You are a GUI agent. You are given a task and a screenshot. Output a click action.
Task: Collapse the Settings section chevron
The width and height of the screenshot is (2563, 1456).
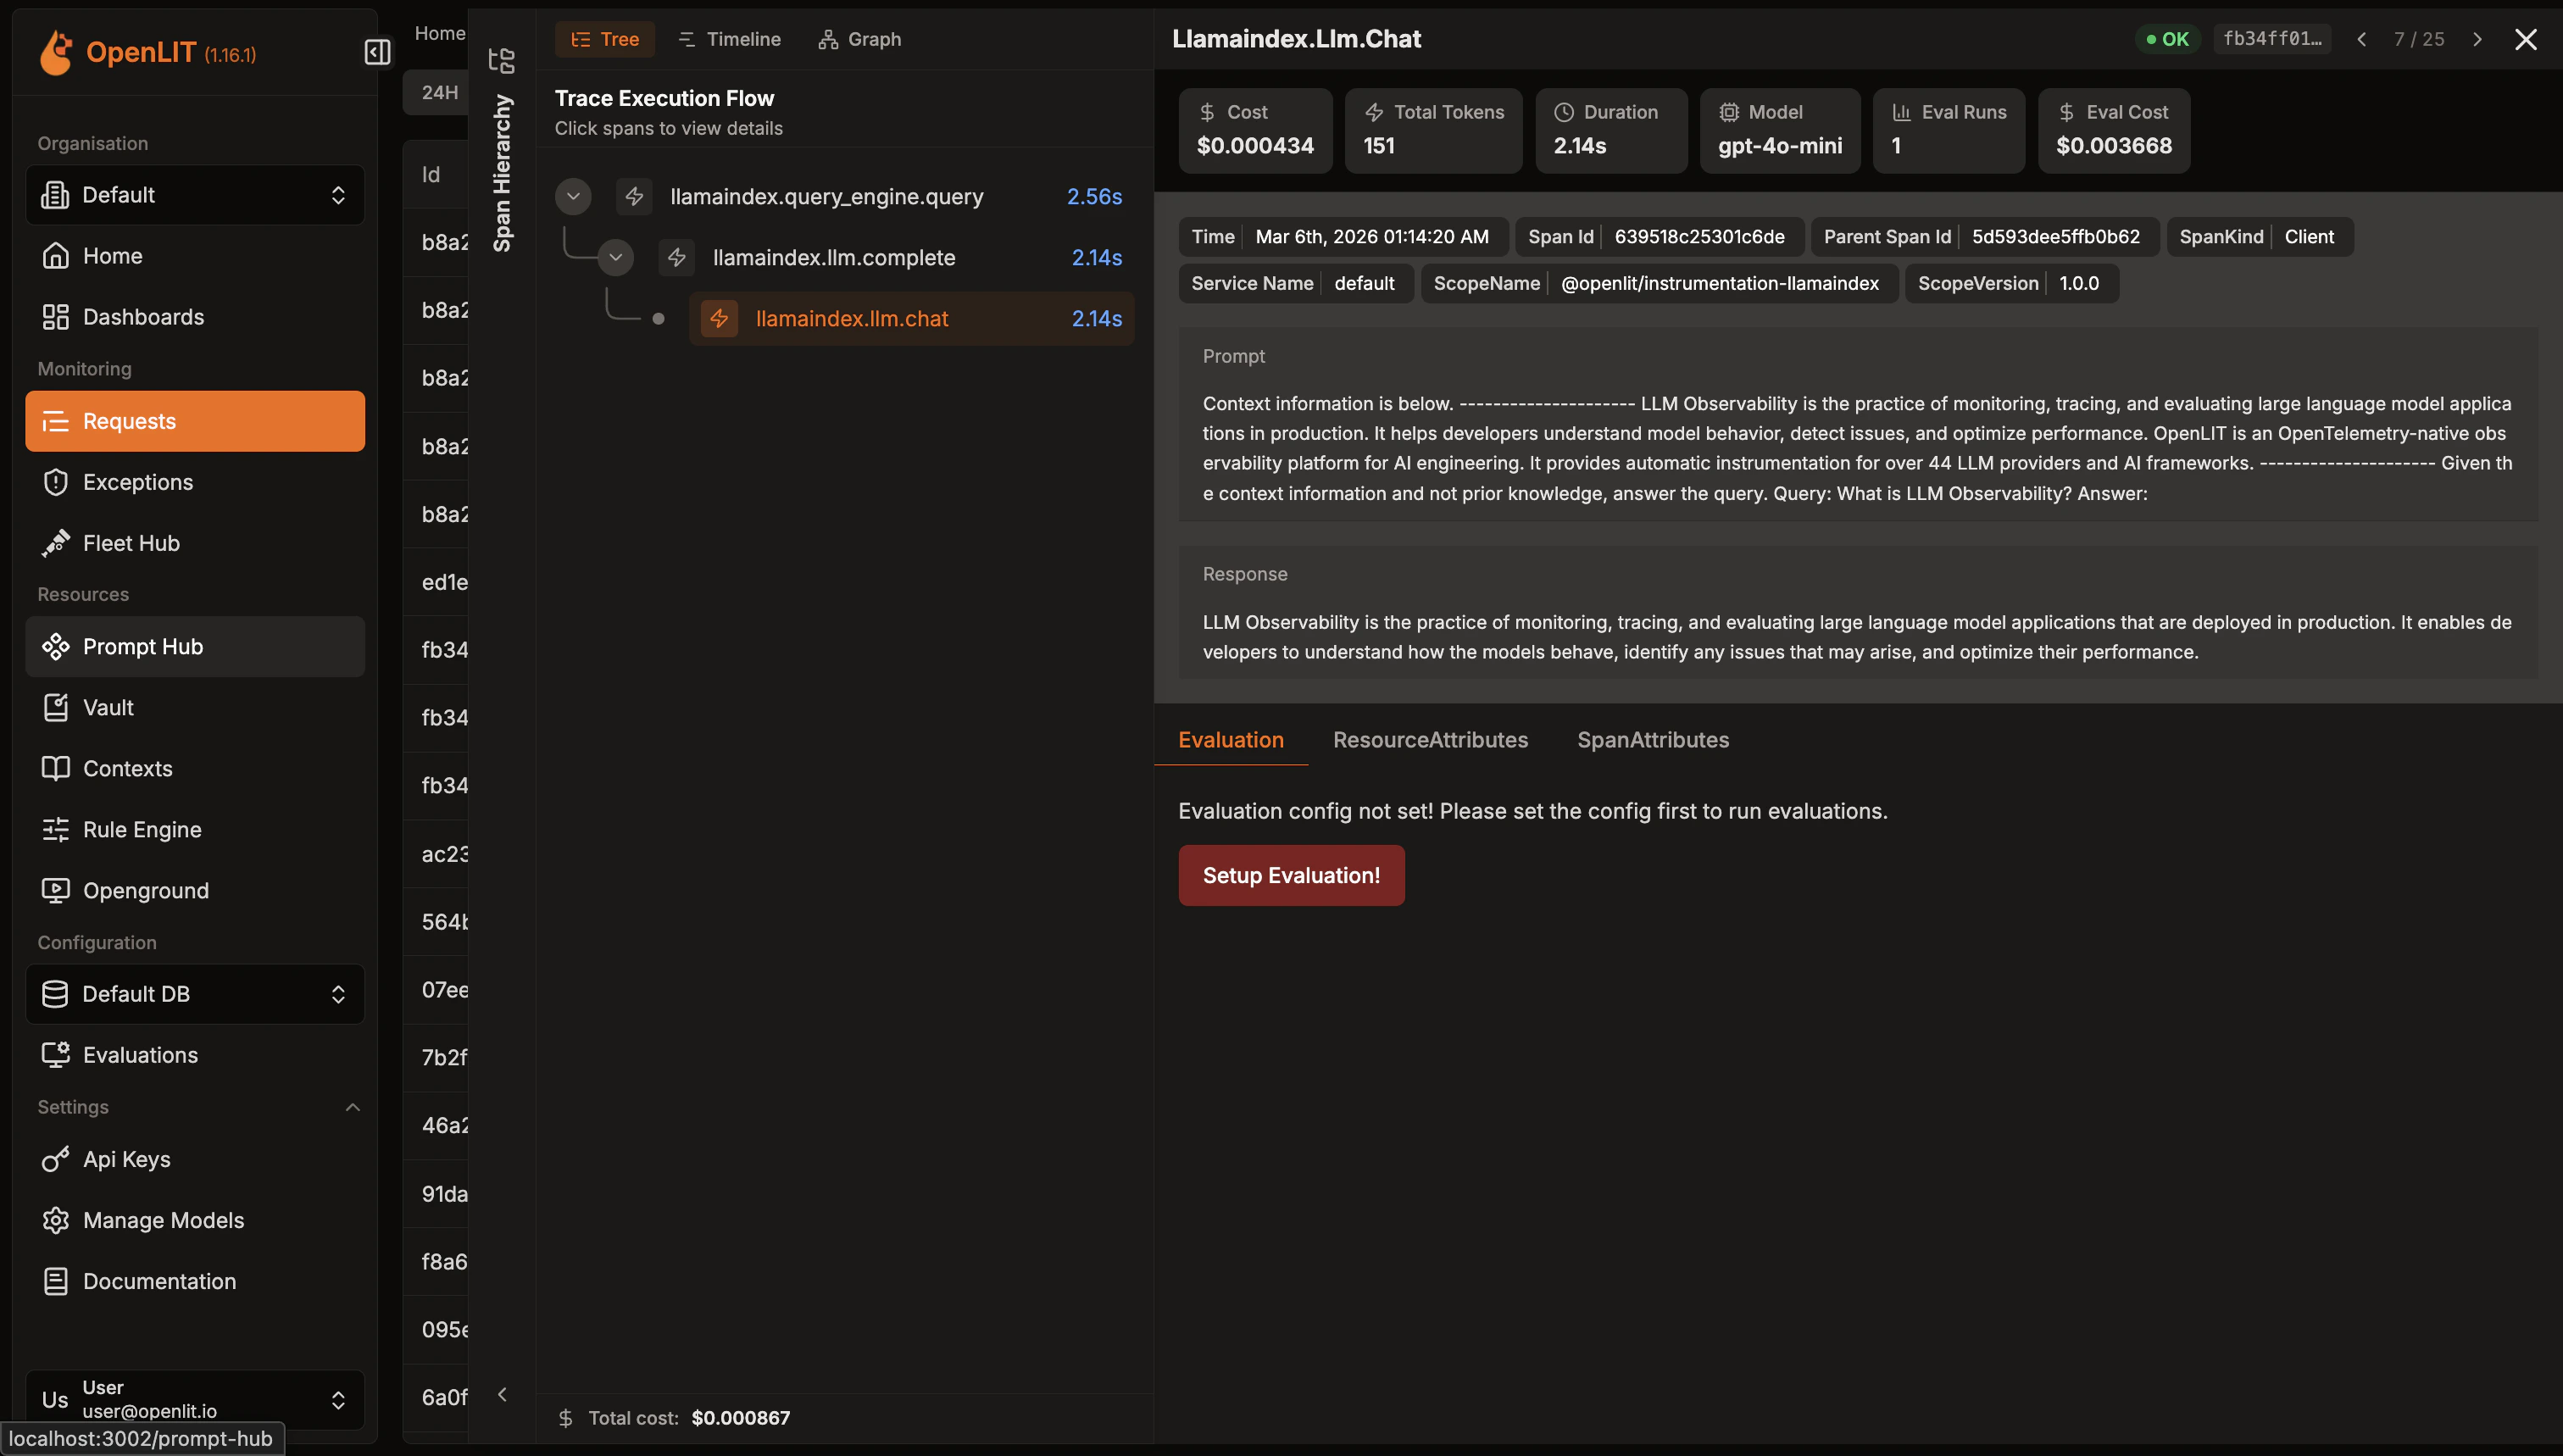tap(352, 1107)
